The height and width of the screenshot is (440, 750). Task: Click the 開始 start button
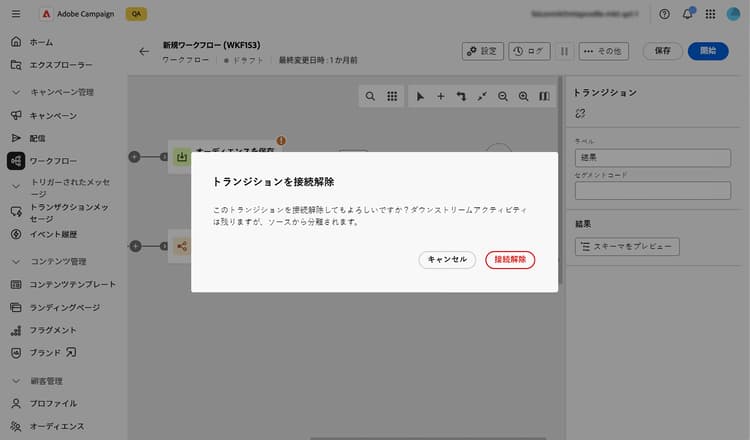pos(708,51)
